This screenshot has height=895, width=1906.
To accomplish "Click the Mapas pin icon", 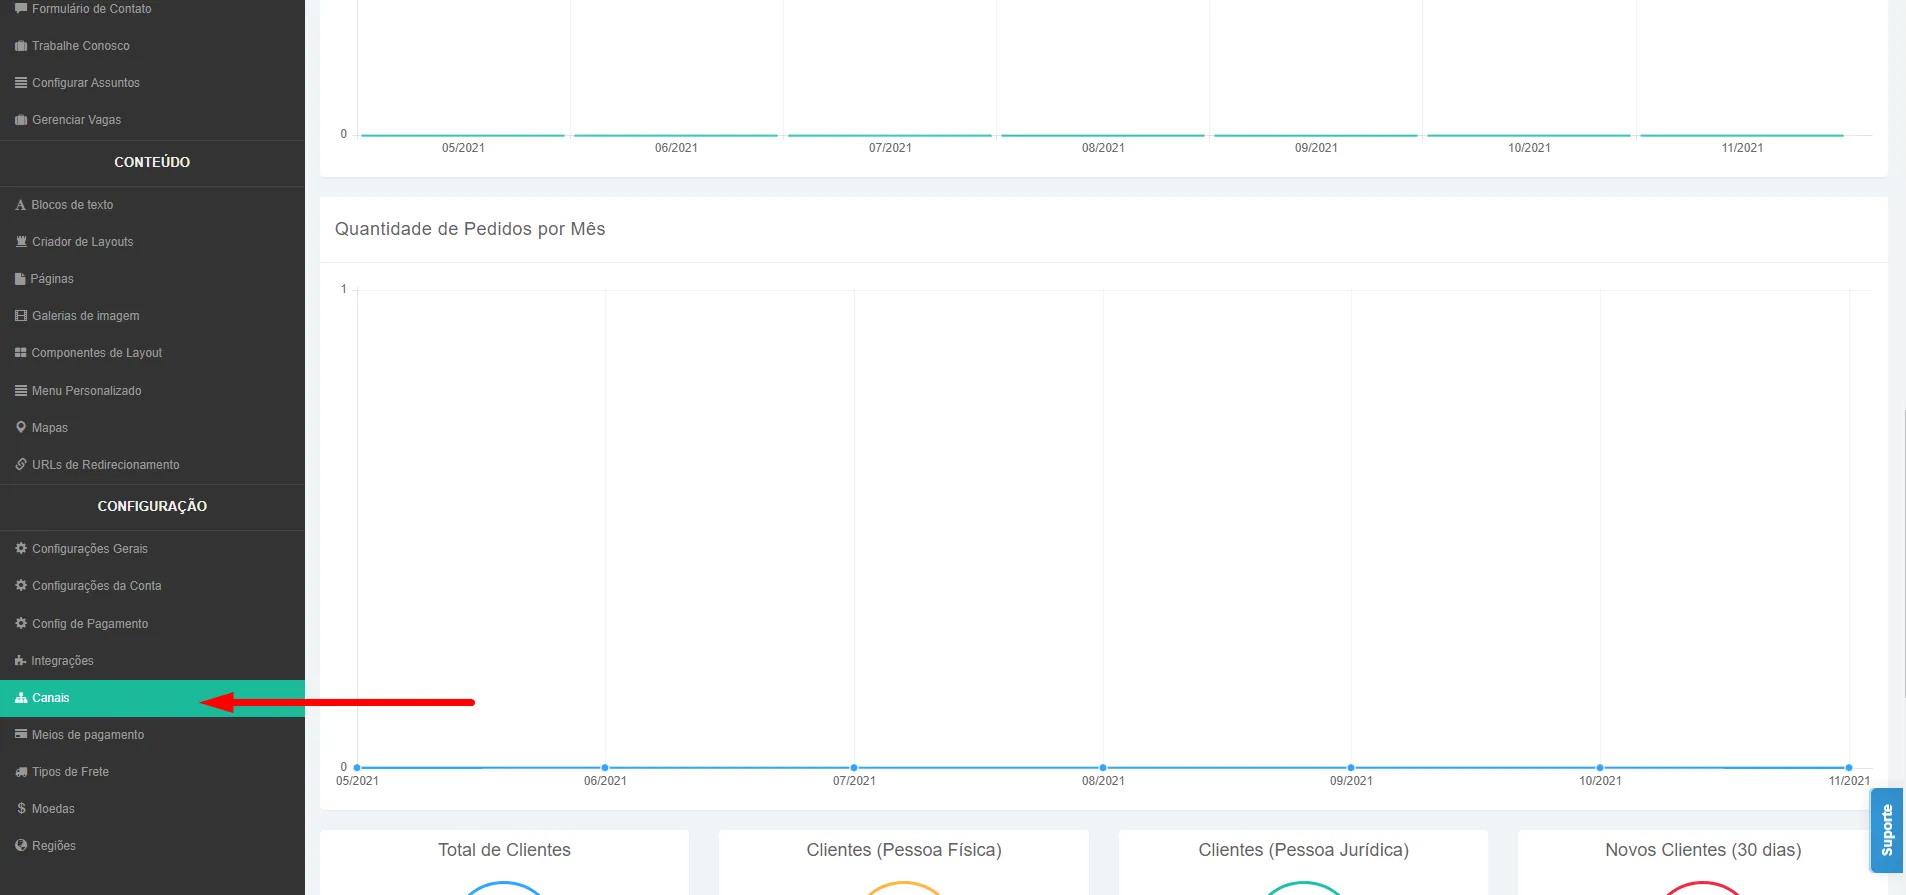I will (x=21, y=428).
